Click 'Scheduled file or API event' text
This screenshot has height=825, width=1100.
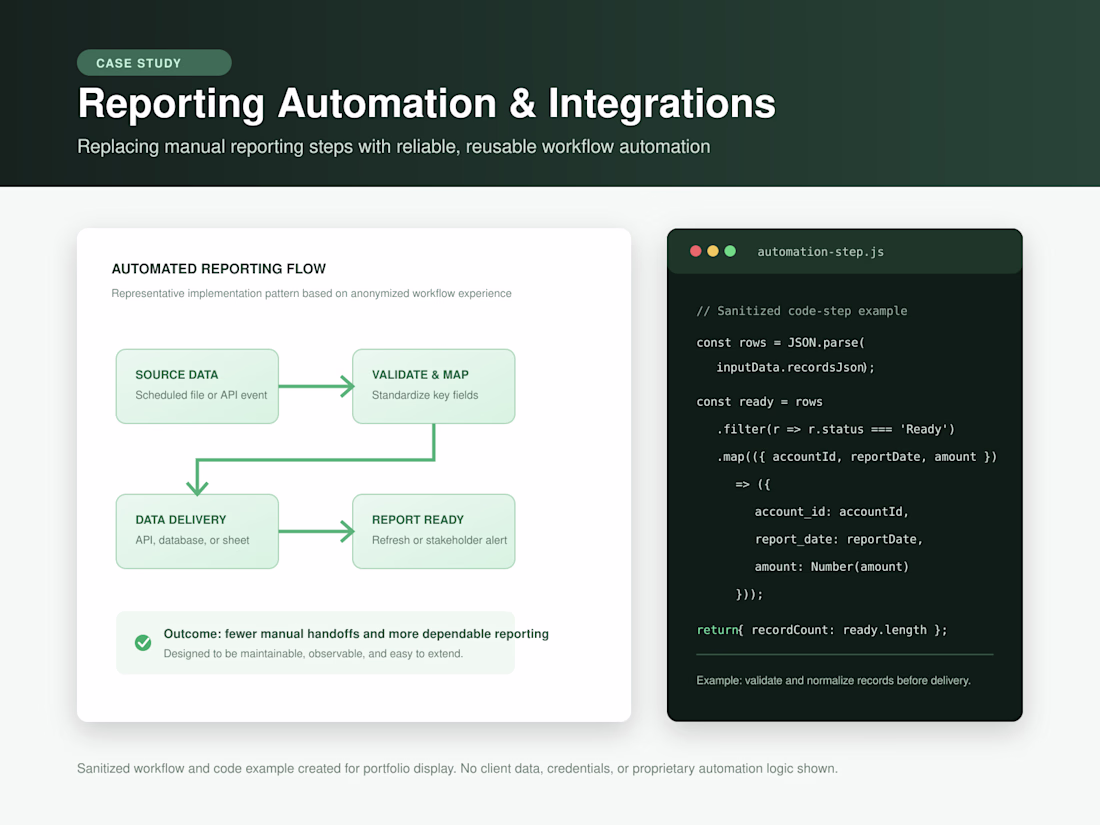pos(201,395)
